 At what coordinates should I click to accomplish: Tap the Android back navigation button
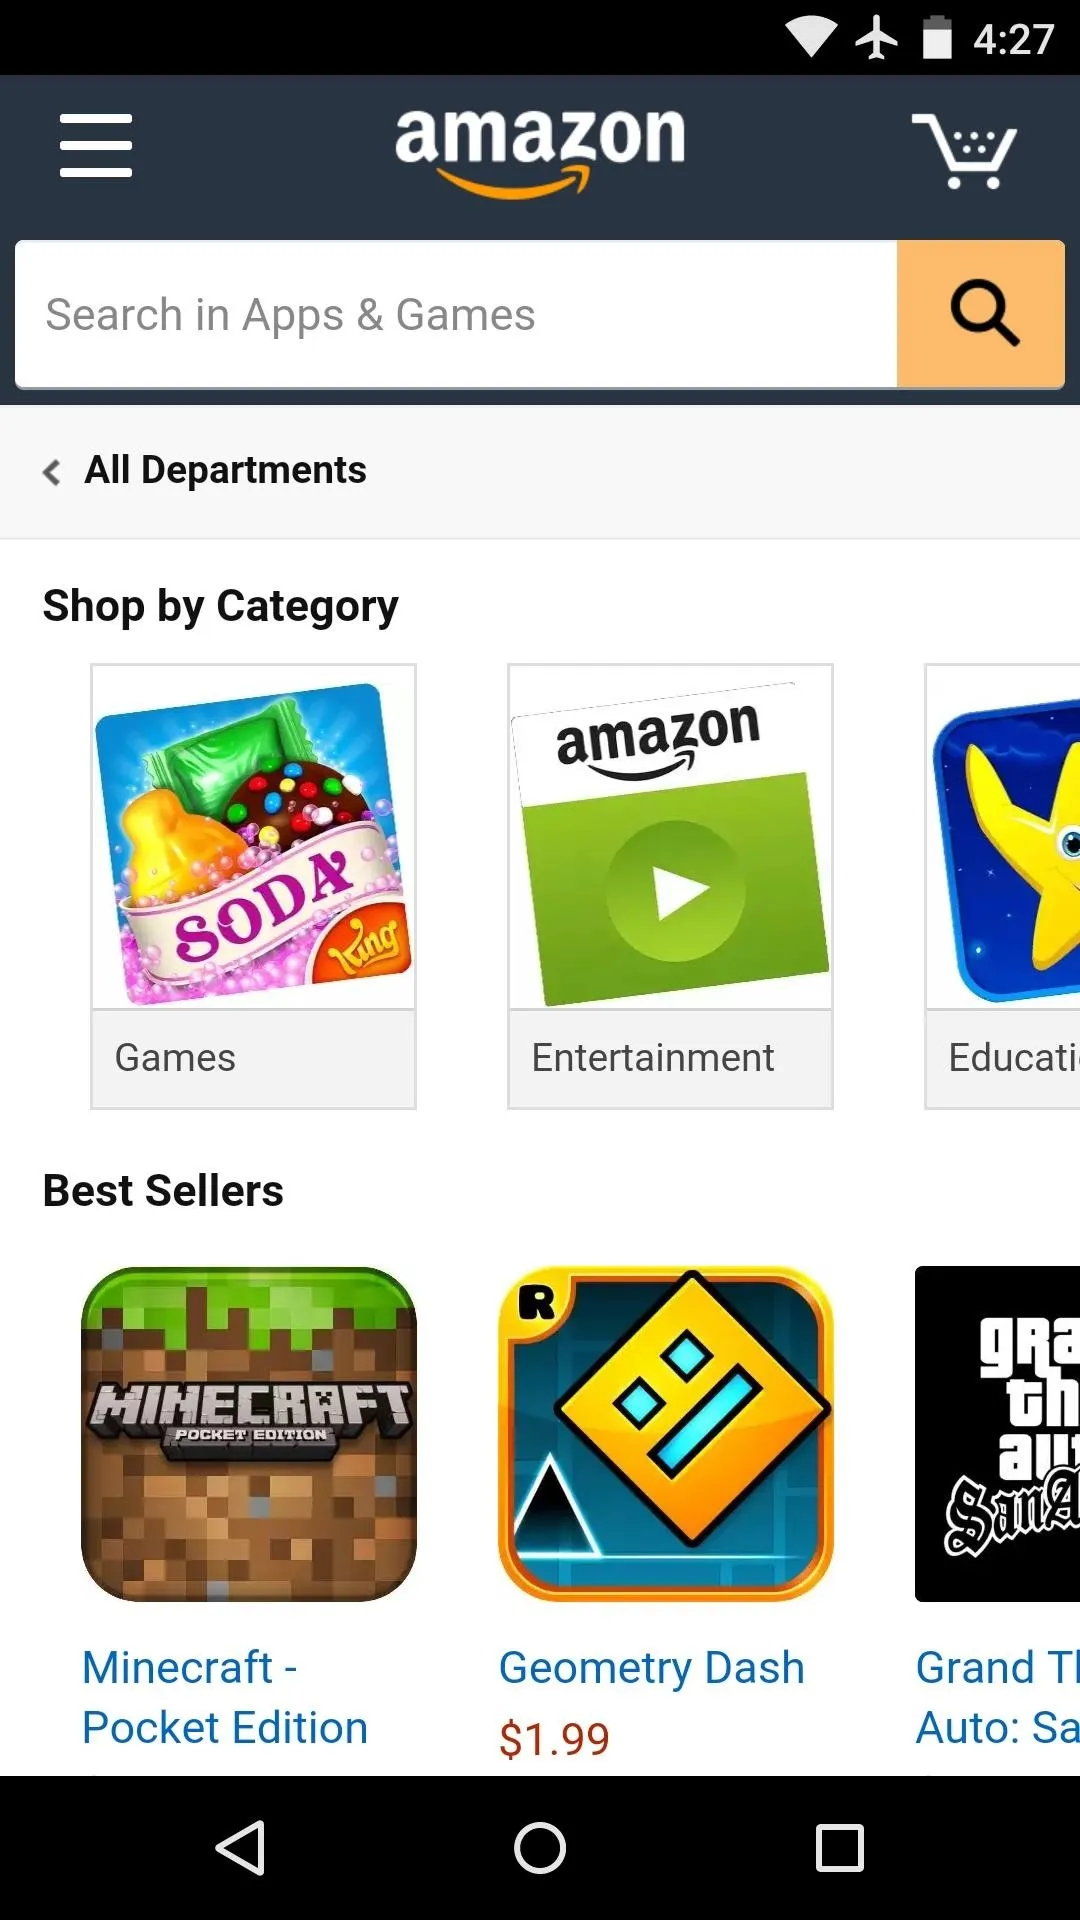coord(241,1848)
